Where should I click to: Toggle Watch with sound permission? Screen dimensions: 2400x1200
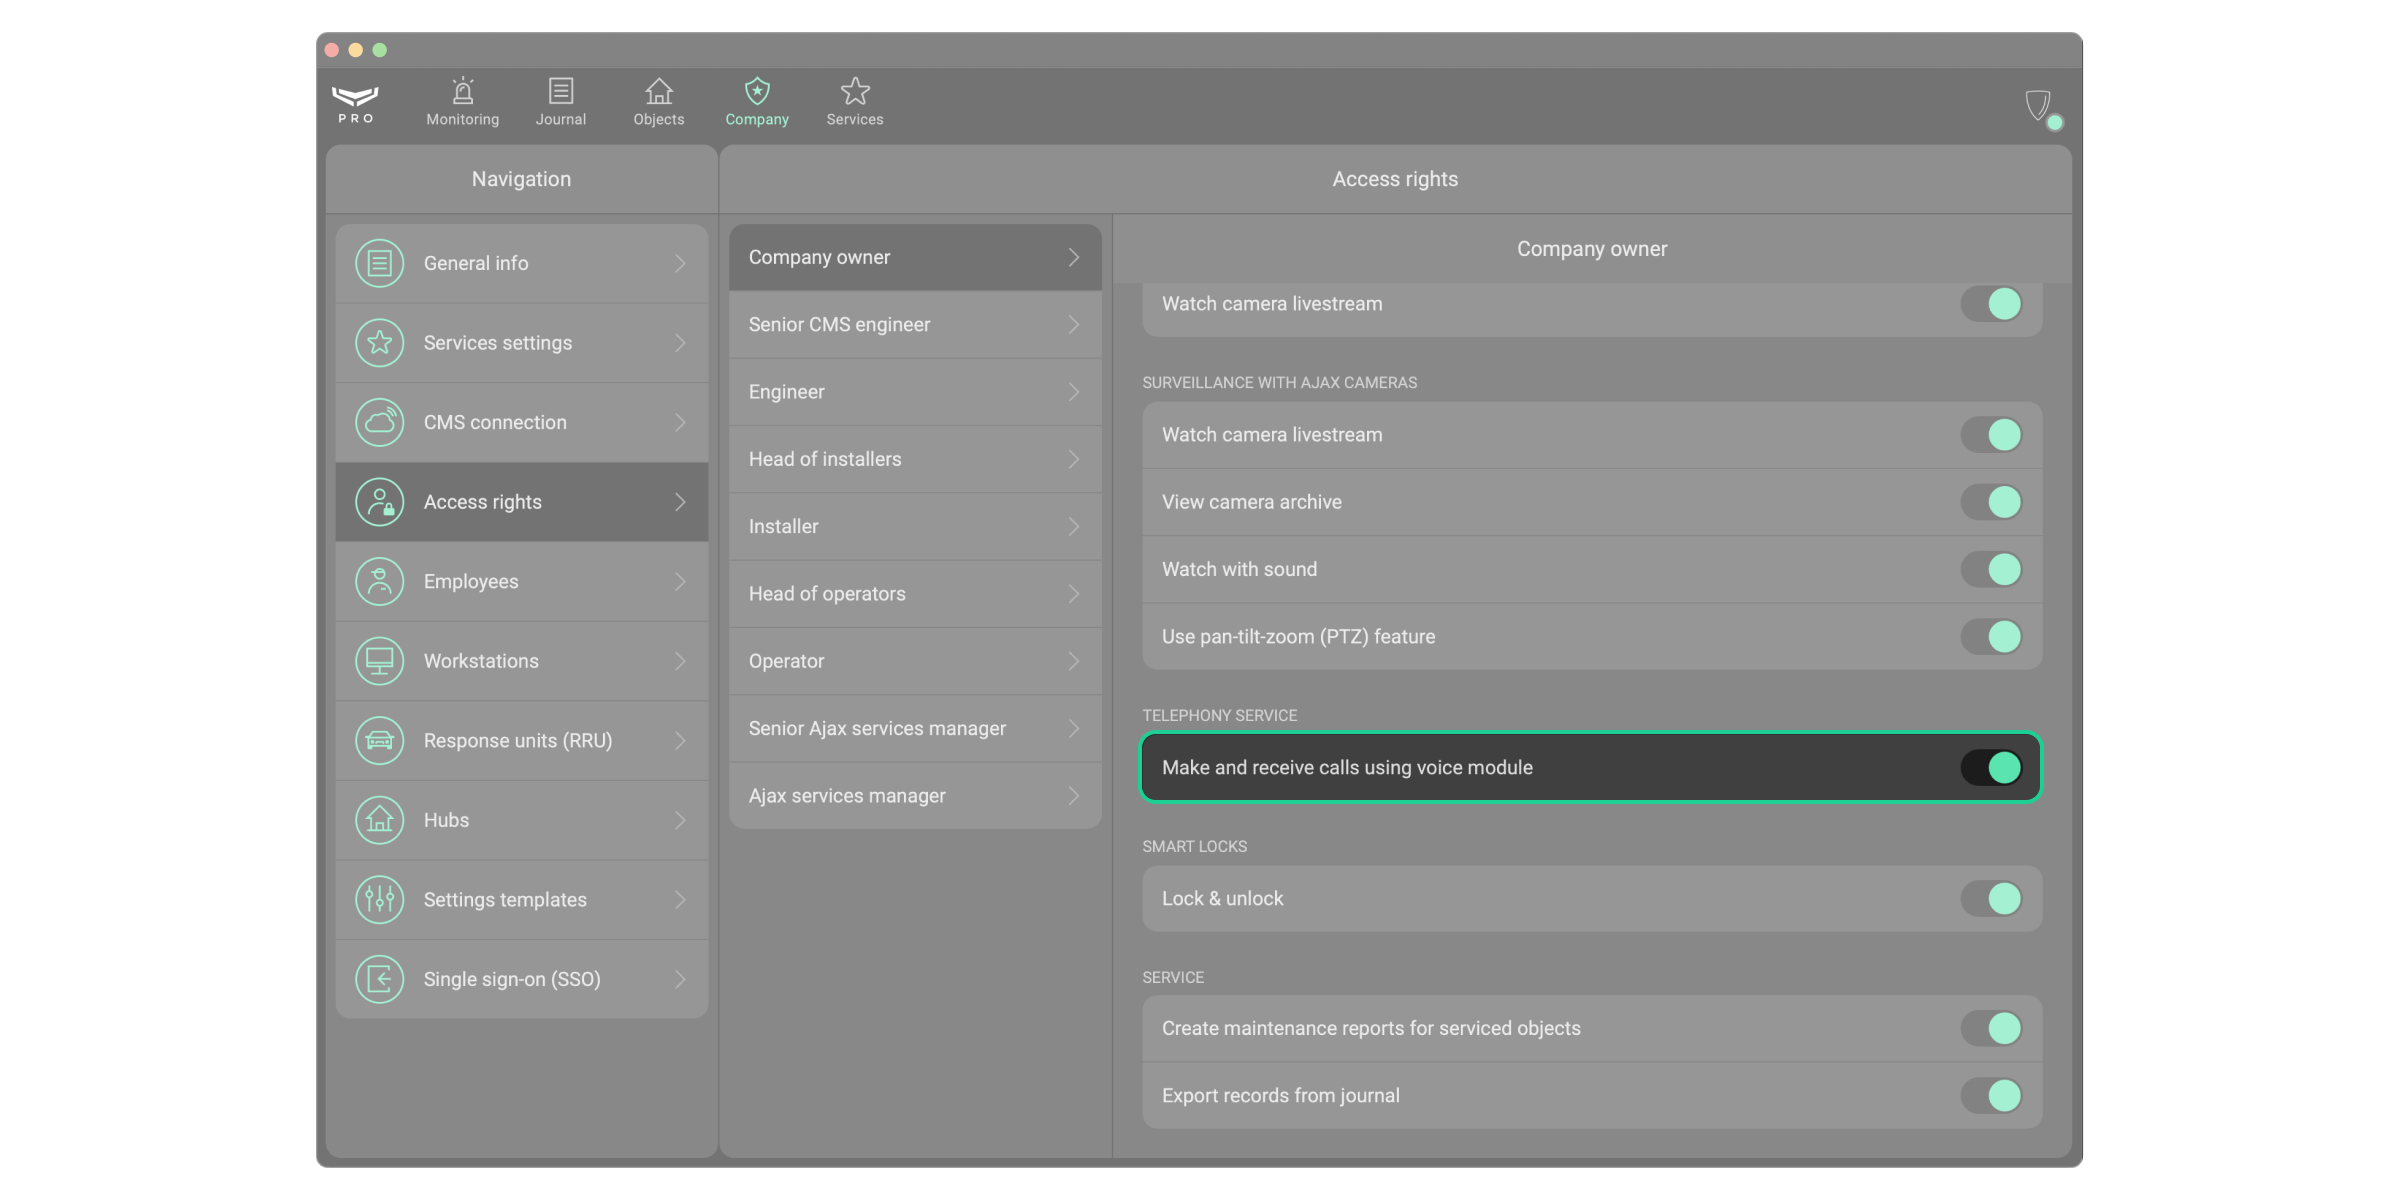1991,569
